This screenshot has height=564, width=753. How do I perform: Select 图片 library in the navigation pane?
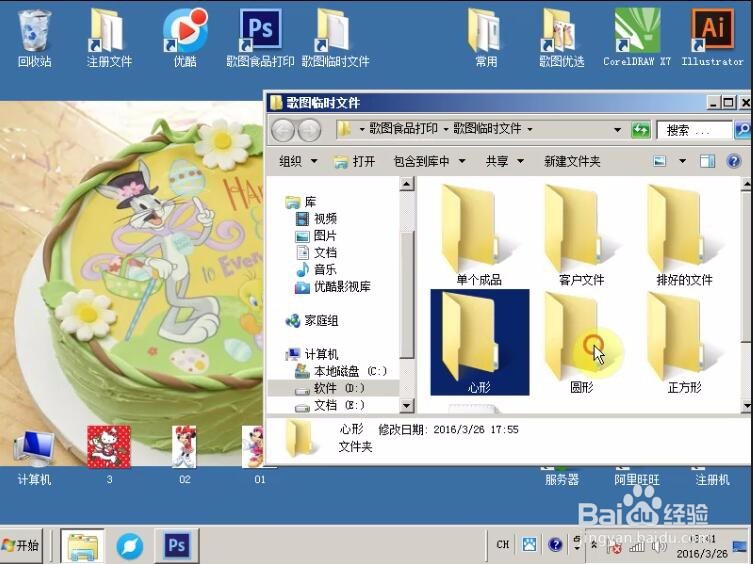click(316, 236)
